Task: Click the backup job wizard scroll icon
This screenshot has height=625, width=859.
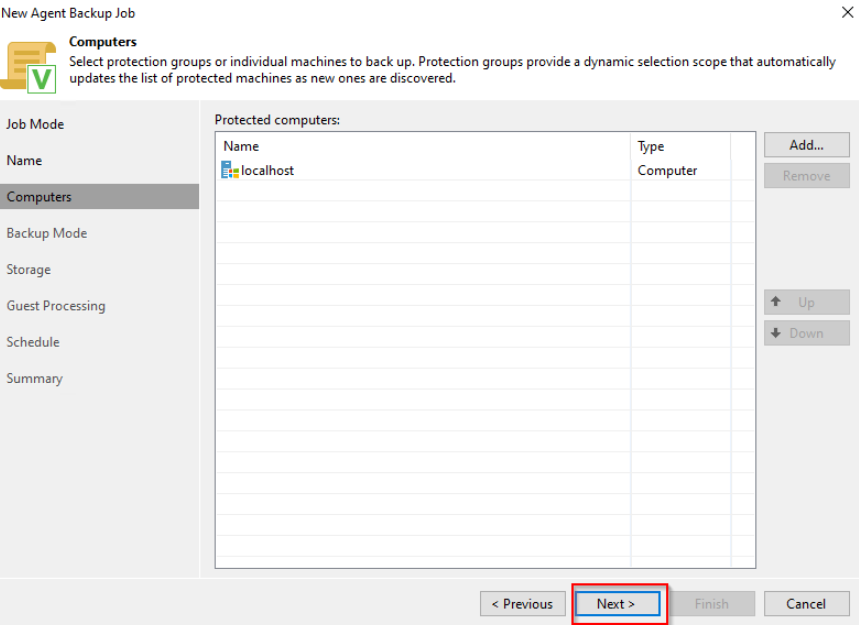Action: click(x=30, y=66)
